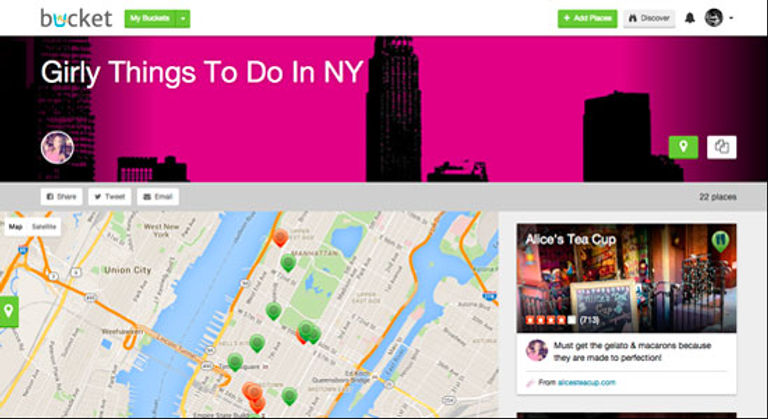The height and width of the screenshot is (419, 768).
Task: Click the white copy bucket icon button
Action: (x=721, y=147)
